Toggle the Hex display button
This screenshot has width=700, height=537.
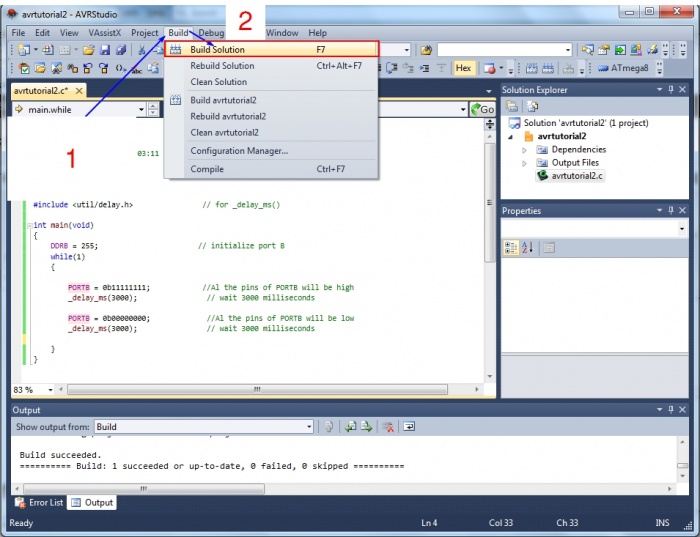[x=463, y=68]
